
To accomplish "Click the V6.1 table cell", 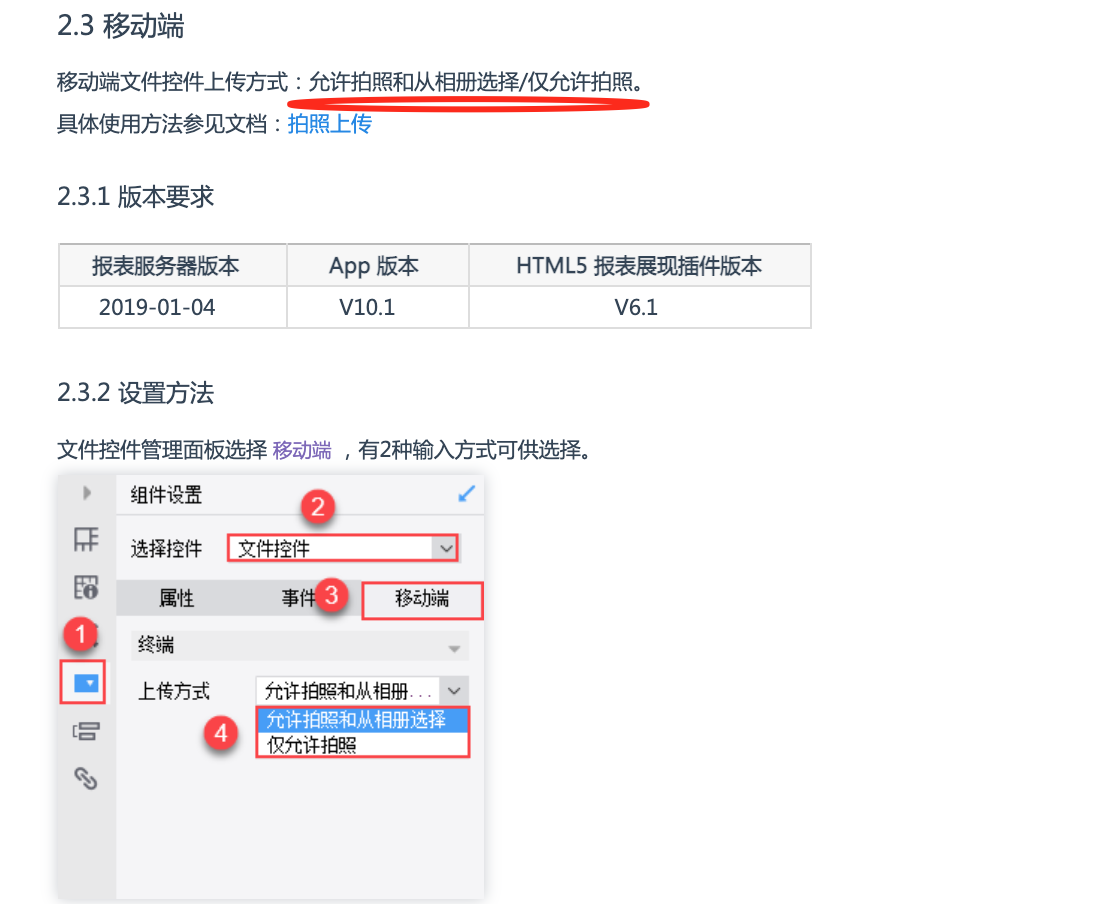I will click(640, 307).
